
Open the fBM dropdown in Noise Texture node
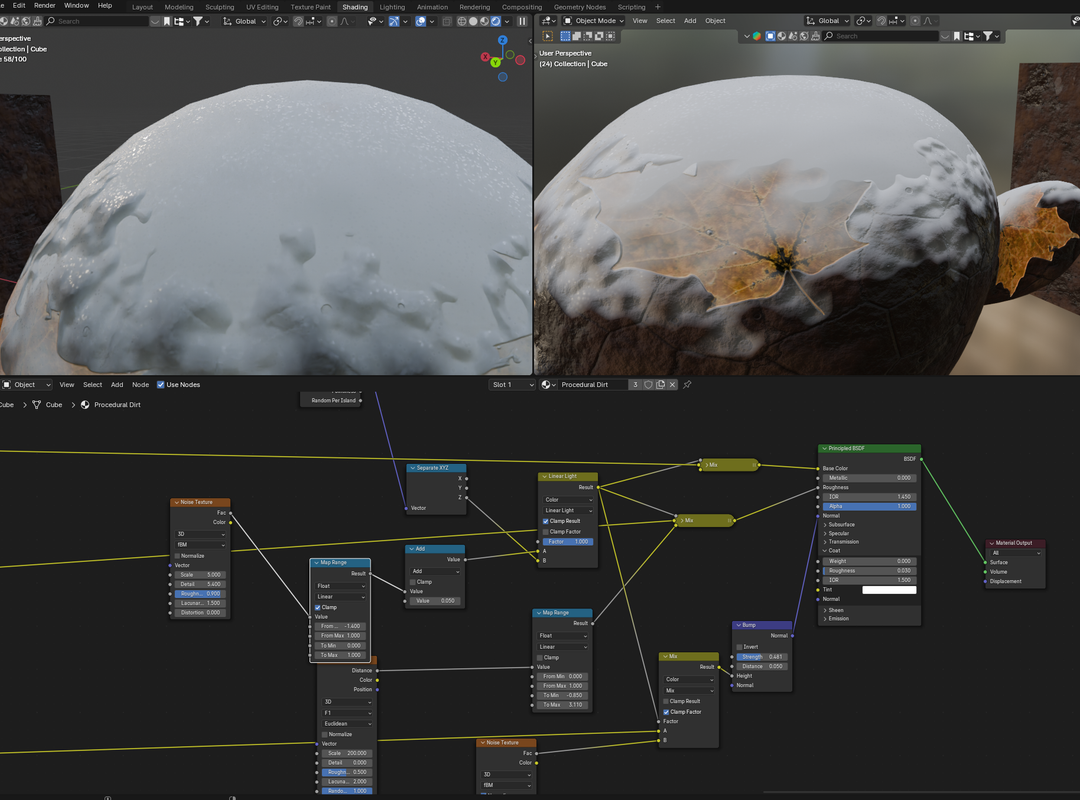tap(201, 544)
